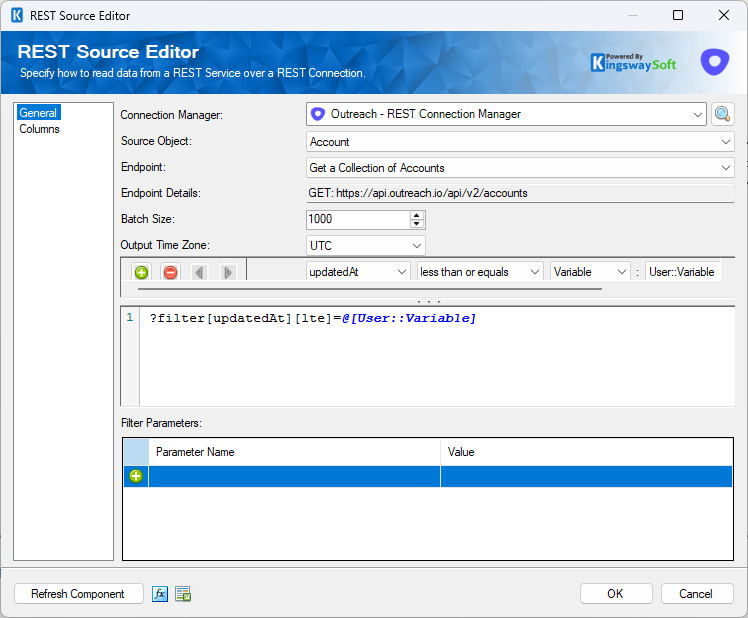Click the Connection Manager label
Screen dimensions: 748x618
(x=171, y=115)
